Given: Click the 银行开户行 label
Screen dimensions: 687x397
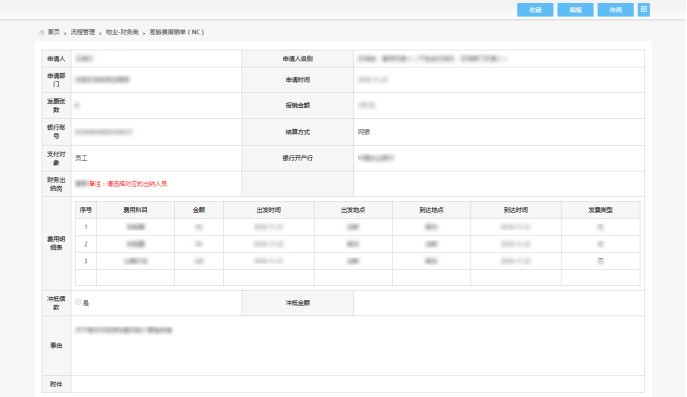Looking at the screenshot, I should pos(297,158).
